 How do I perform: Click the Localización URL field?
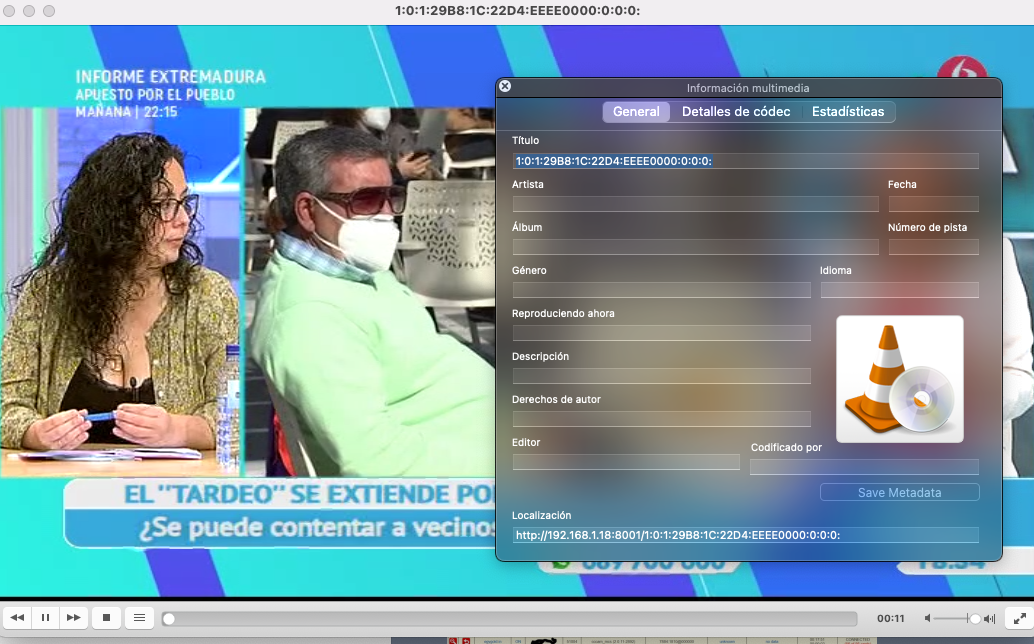(745, 535)
